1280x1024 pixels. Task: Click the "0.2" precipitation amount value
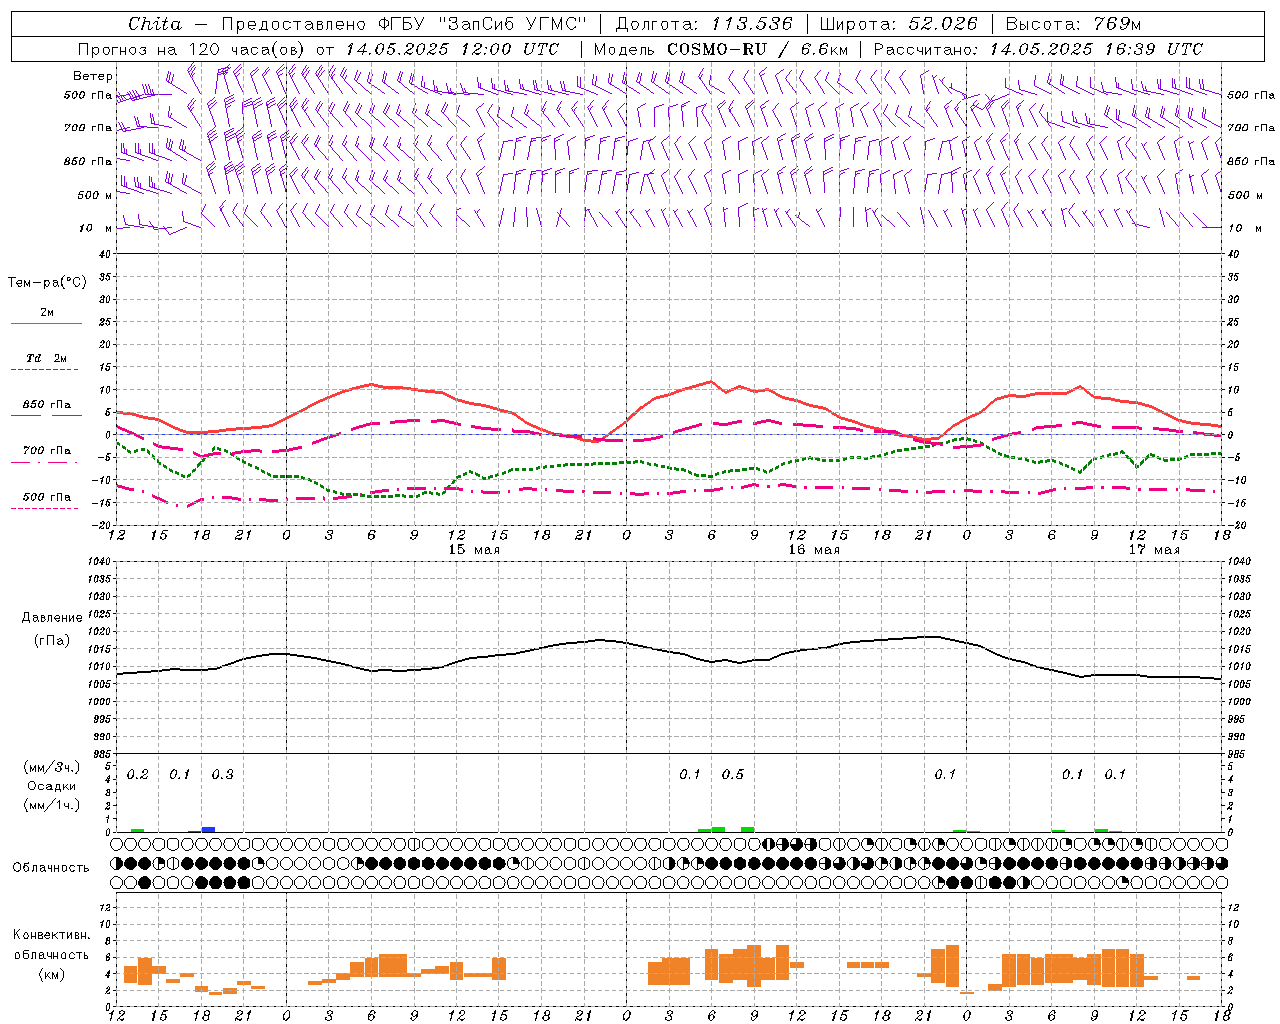[x=138, y=774]
